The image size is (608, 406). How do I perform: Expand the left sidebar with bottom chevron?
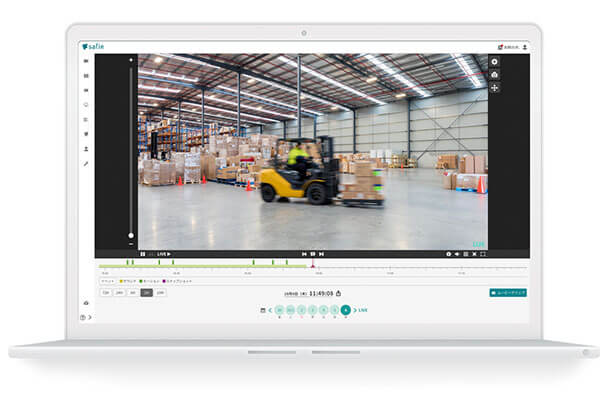[90, 318]
